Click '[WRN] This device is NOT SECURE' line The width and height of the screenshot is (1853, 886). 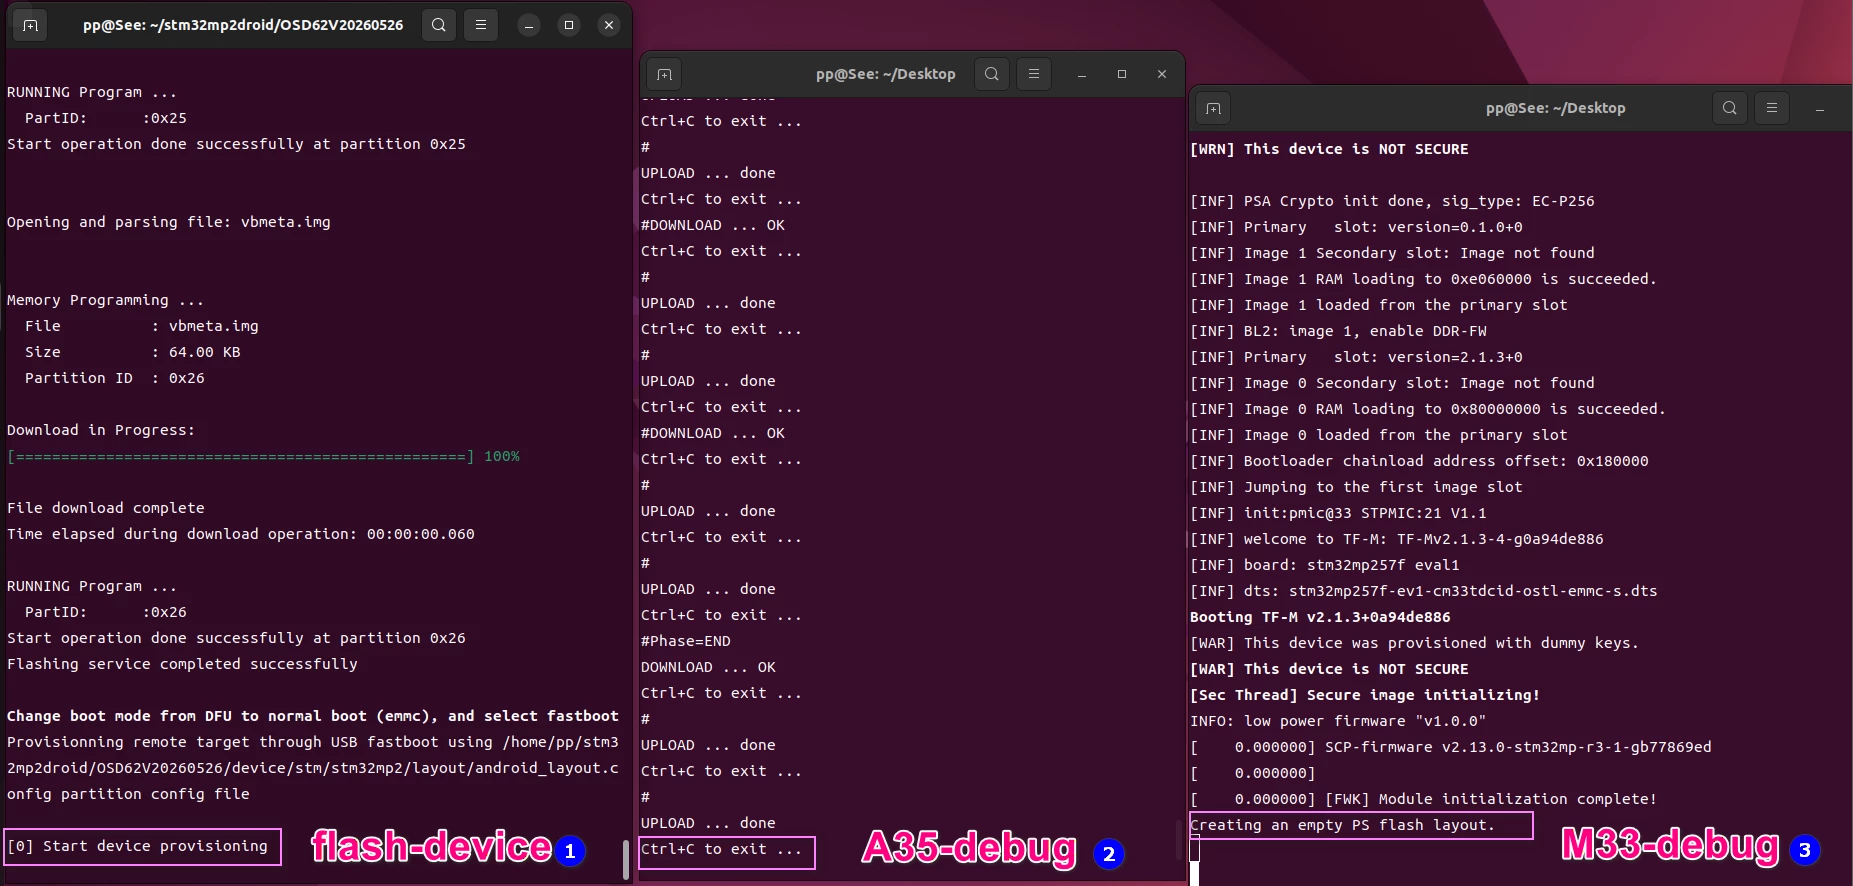click(1329, 149)
